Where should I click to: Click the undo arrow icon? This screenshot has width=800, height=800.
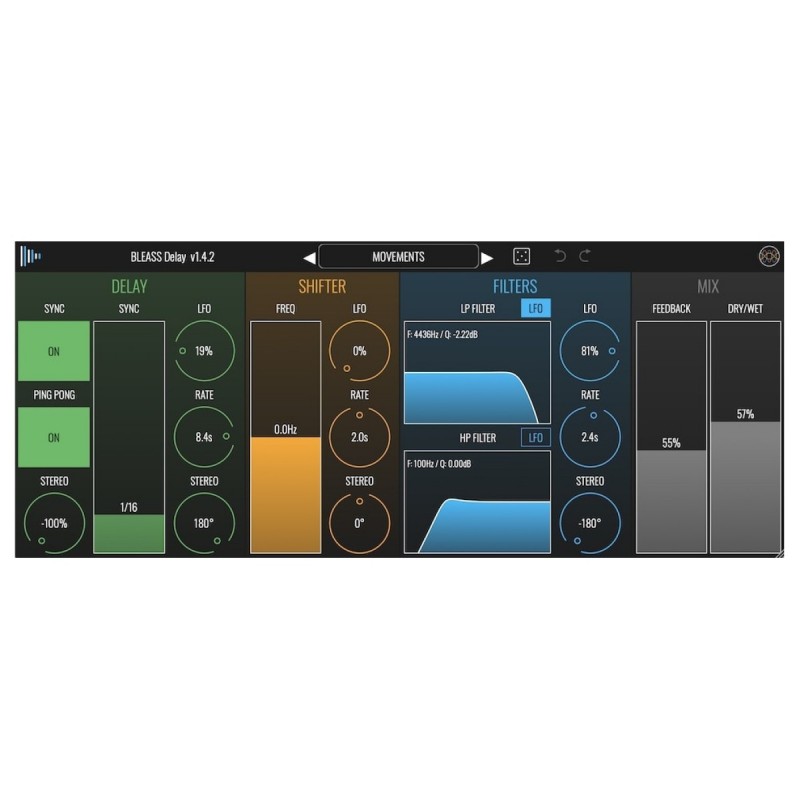pyautogui.click(x=562, y=256)
